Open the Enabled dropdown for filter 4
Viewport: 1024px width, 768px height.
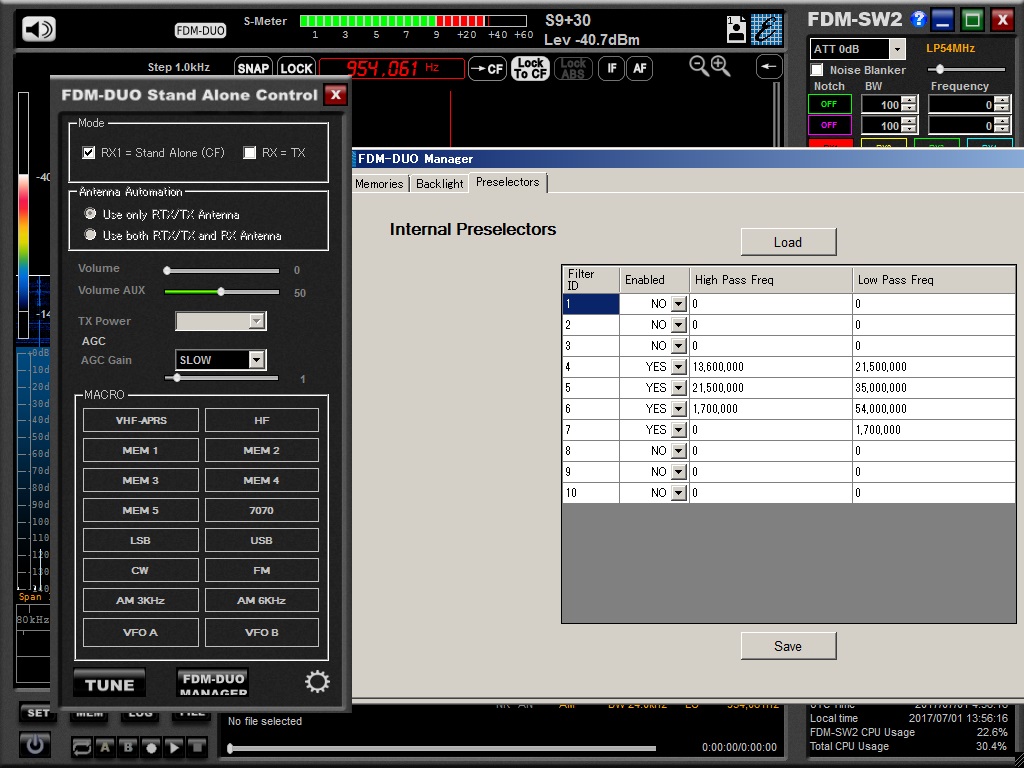pyautogui.click(x=679, y=367)
